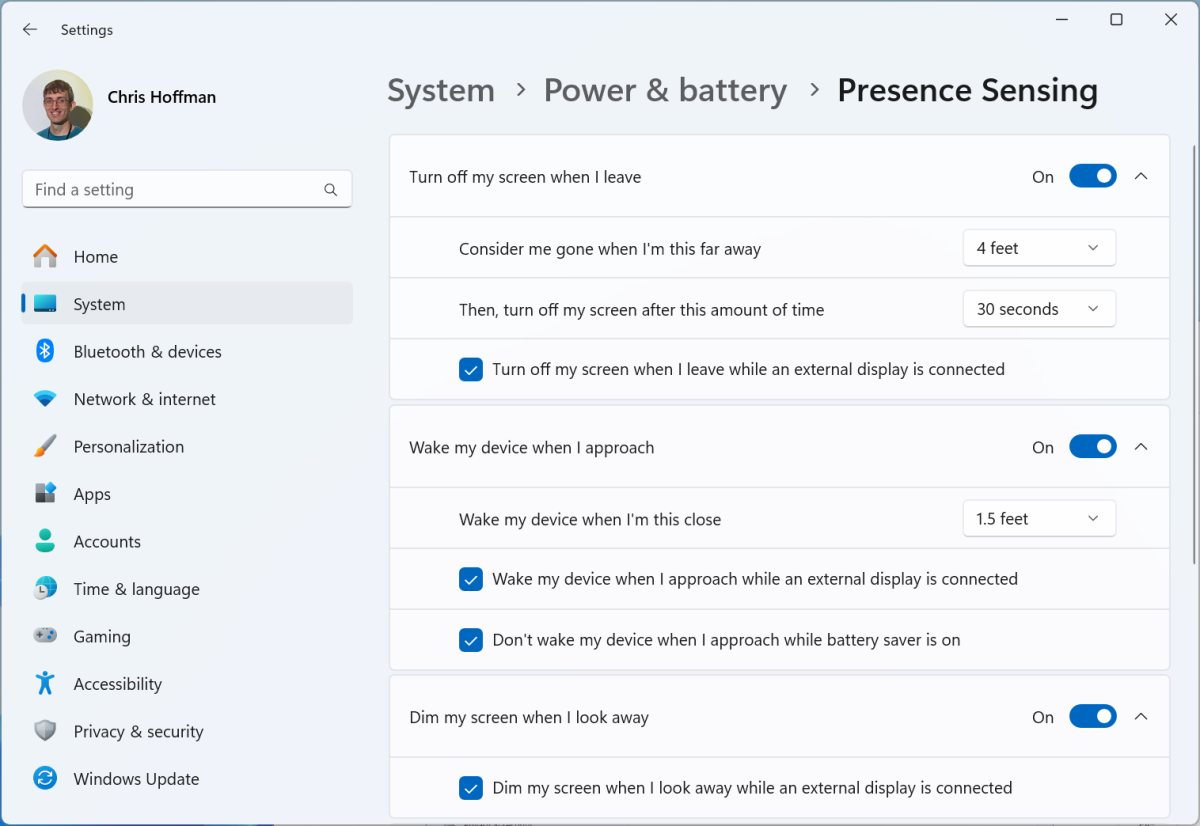Click the Windows Update sync icon
Viewport: 1200px width, 826px height.
(45, 778)
